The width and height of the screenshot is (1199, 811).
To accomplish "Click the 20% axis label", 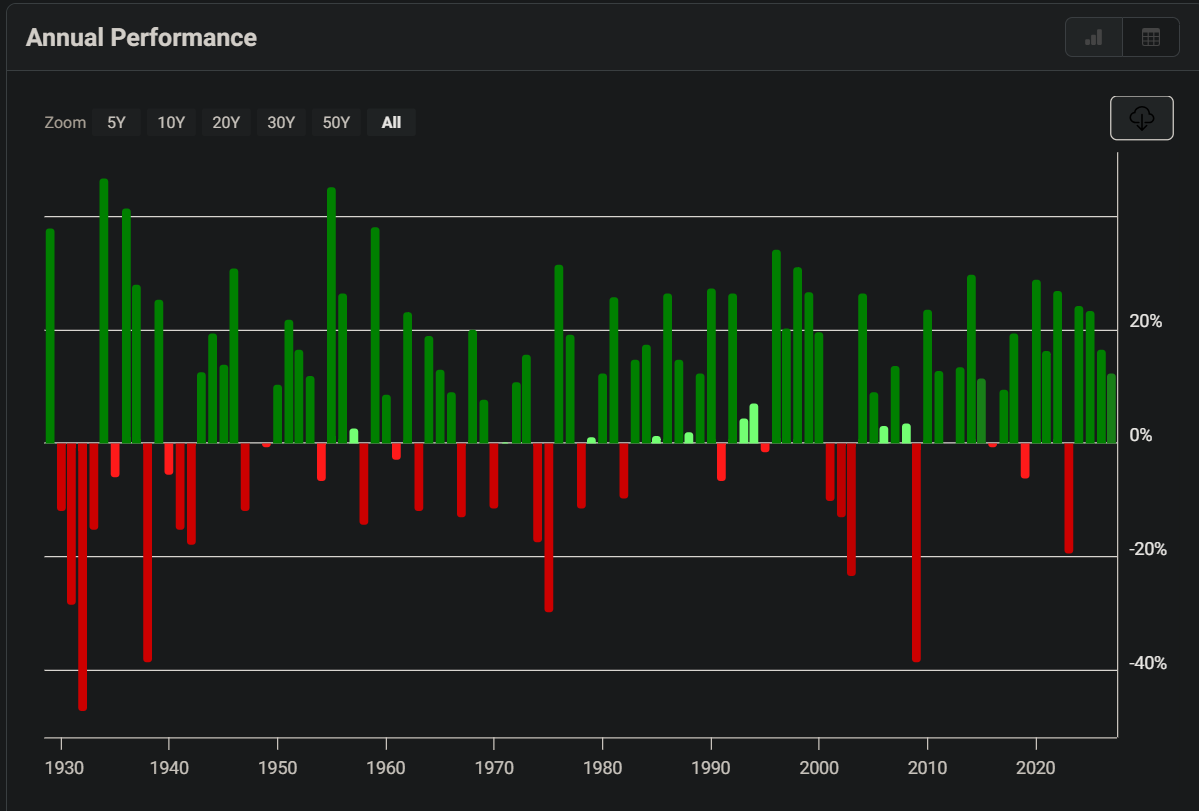I will (x=1145, y=321).
